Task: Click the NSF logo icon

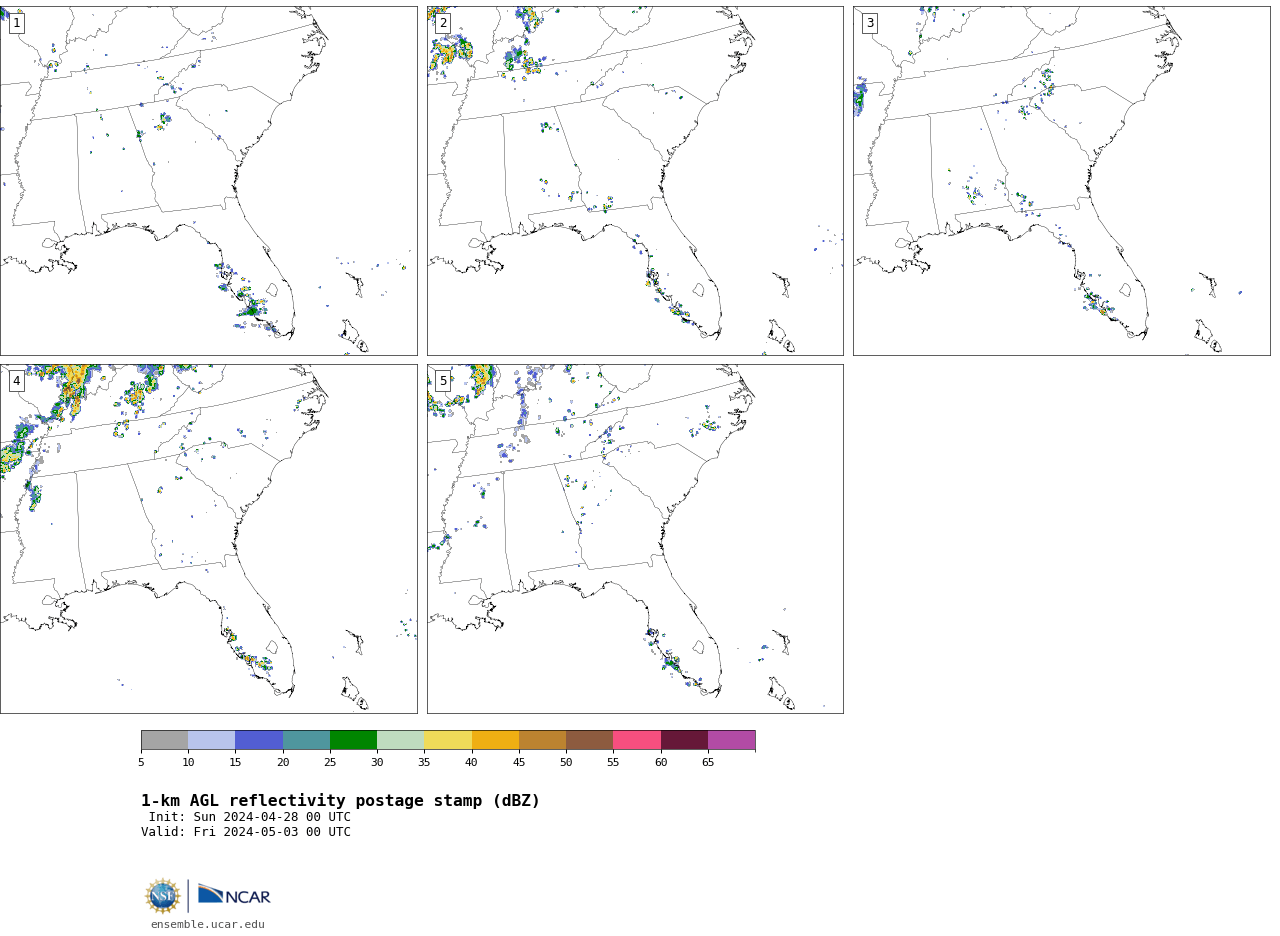Action: tap(163, 896)
